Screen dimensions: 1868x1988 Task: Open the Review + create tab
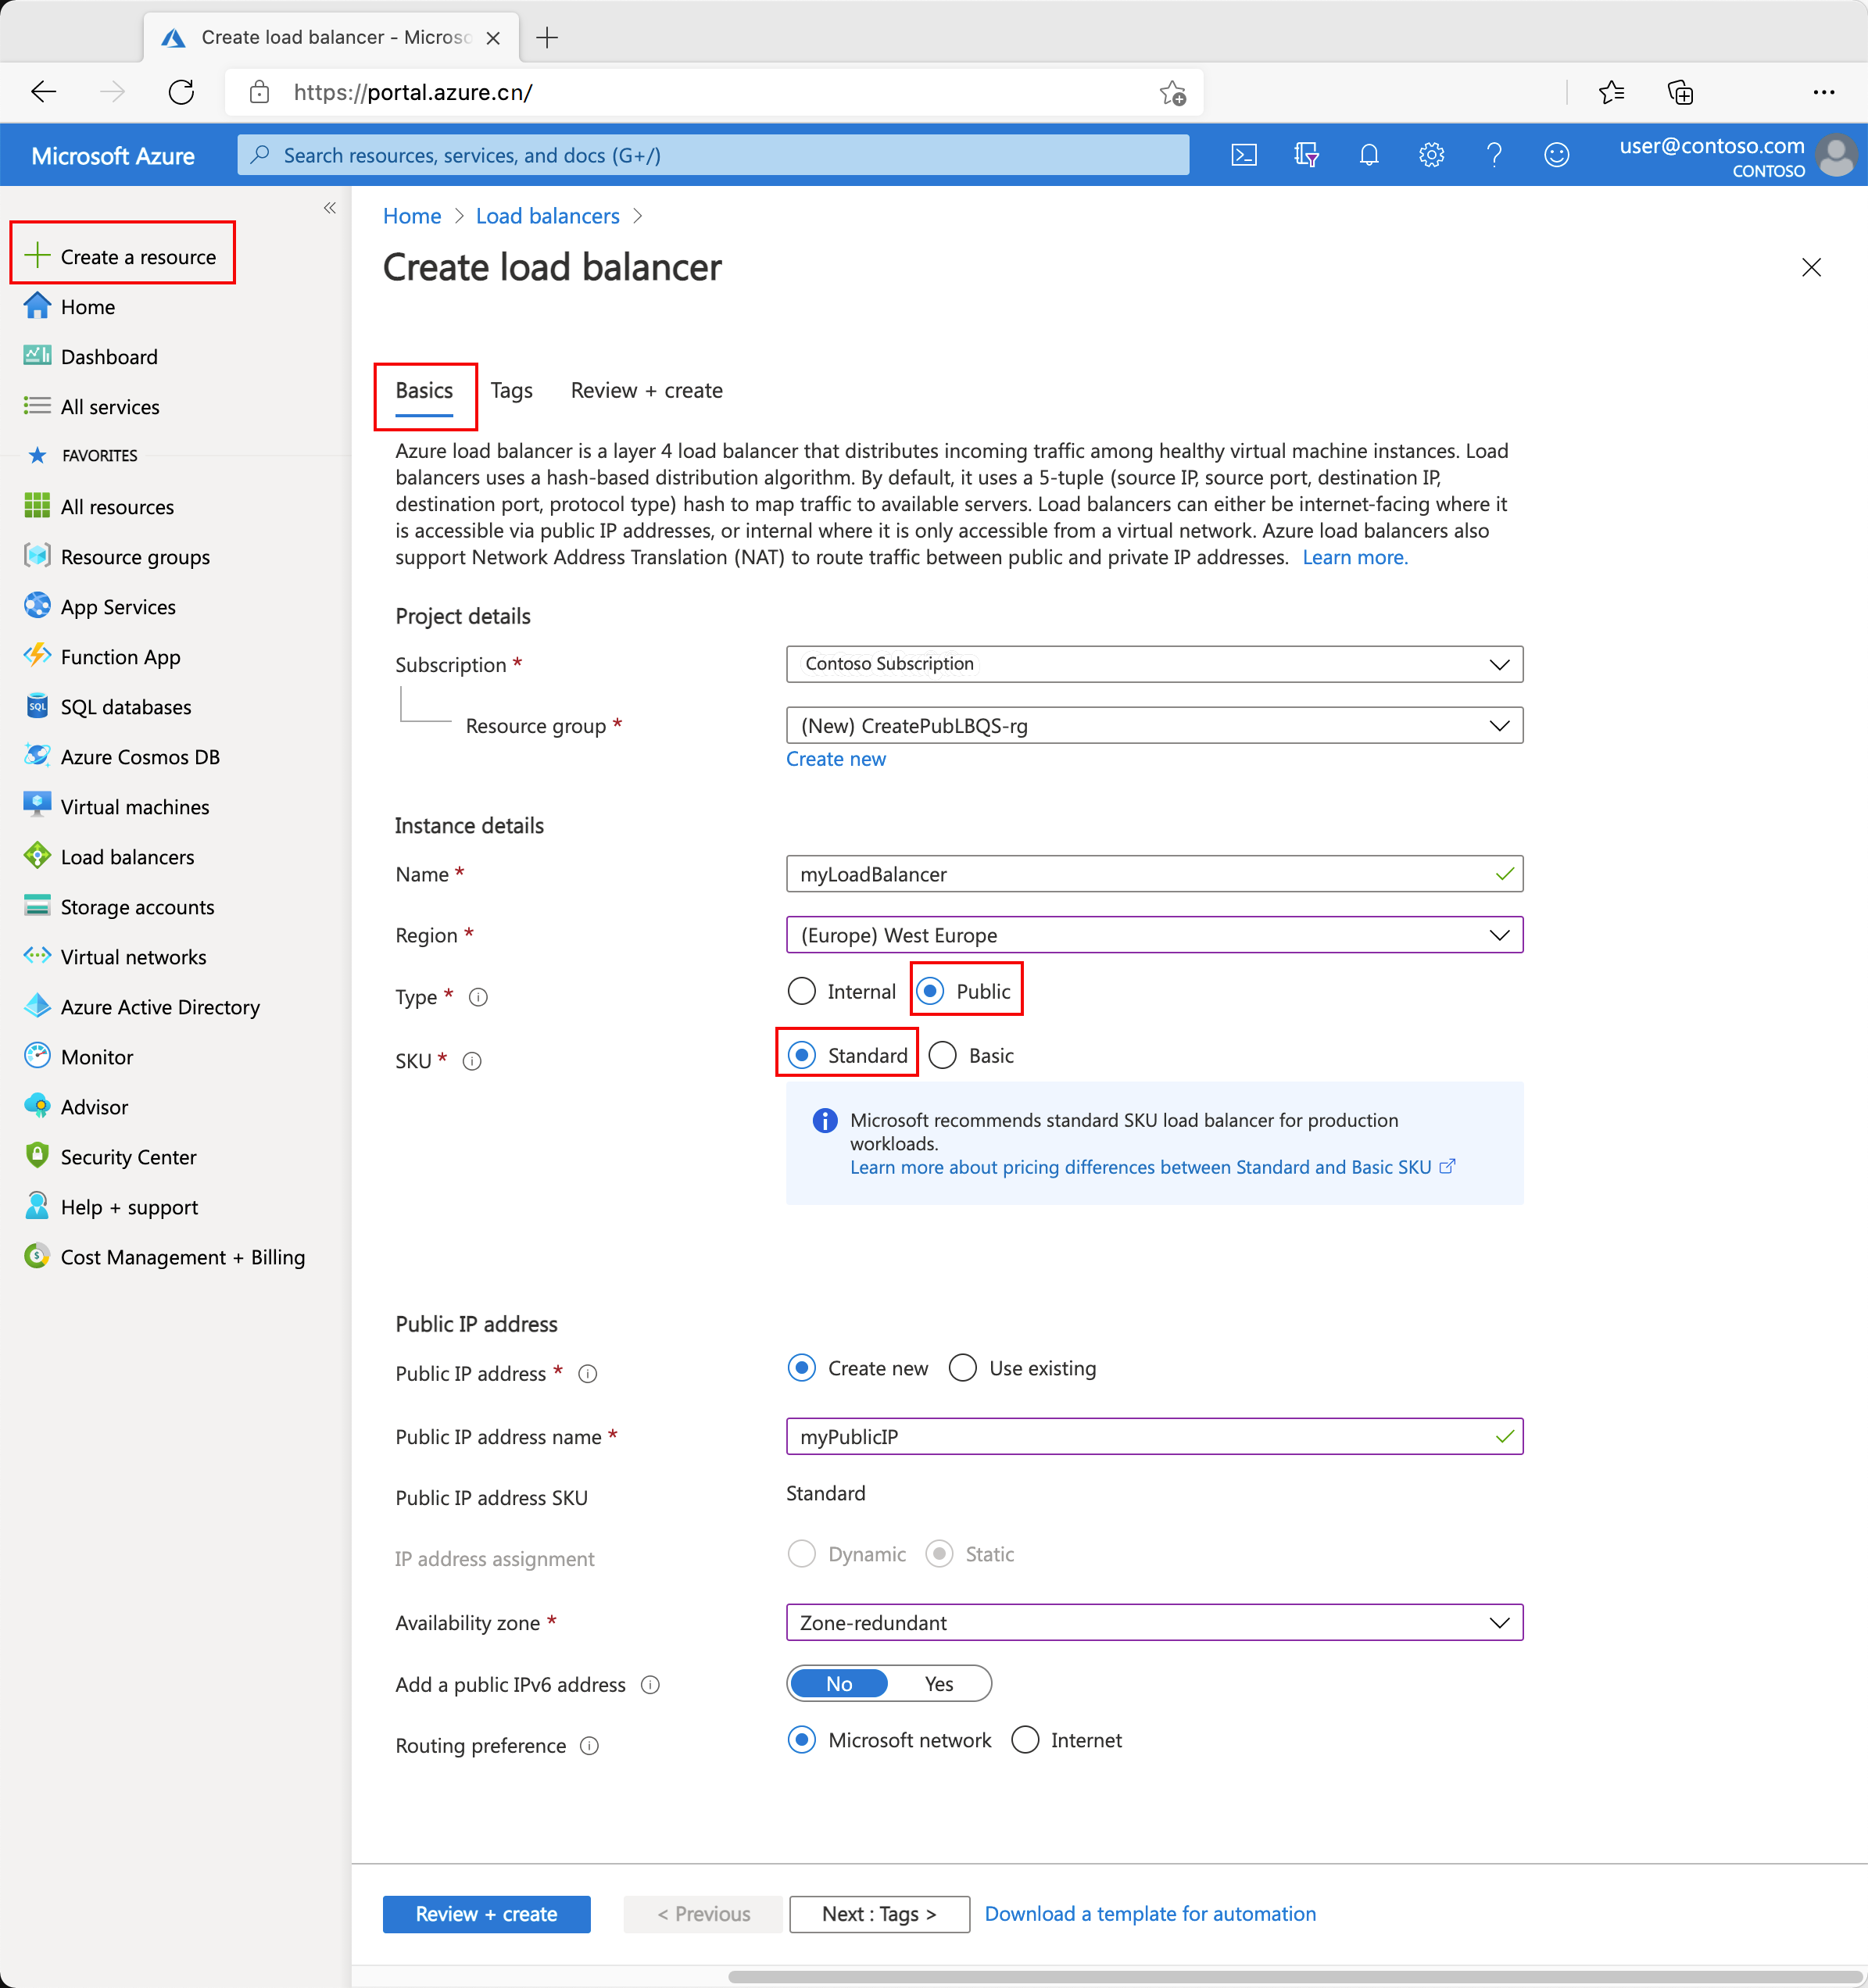(x=646, y=391)
